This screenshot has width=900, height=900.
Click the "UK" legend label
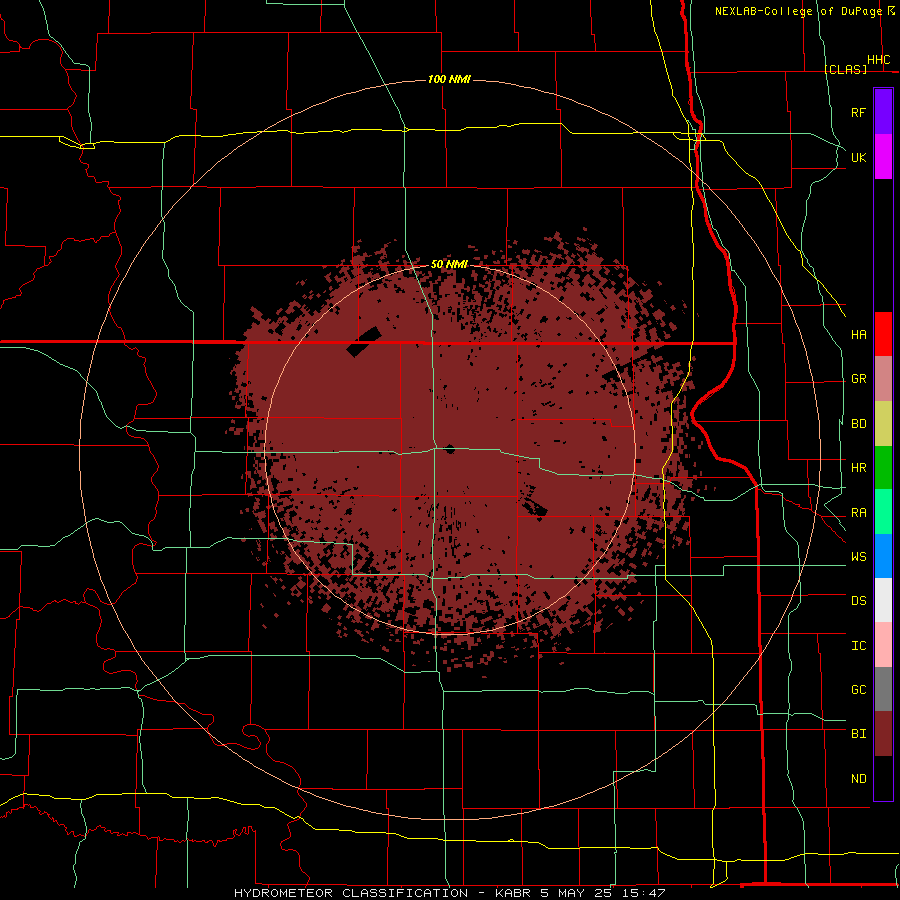tap(858, 157)
